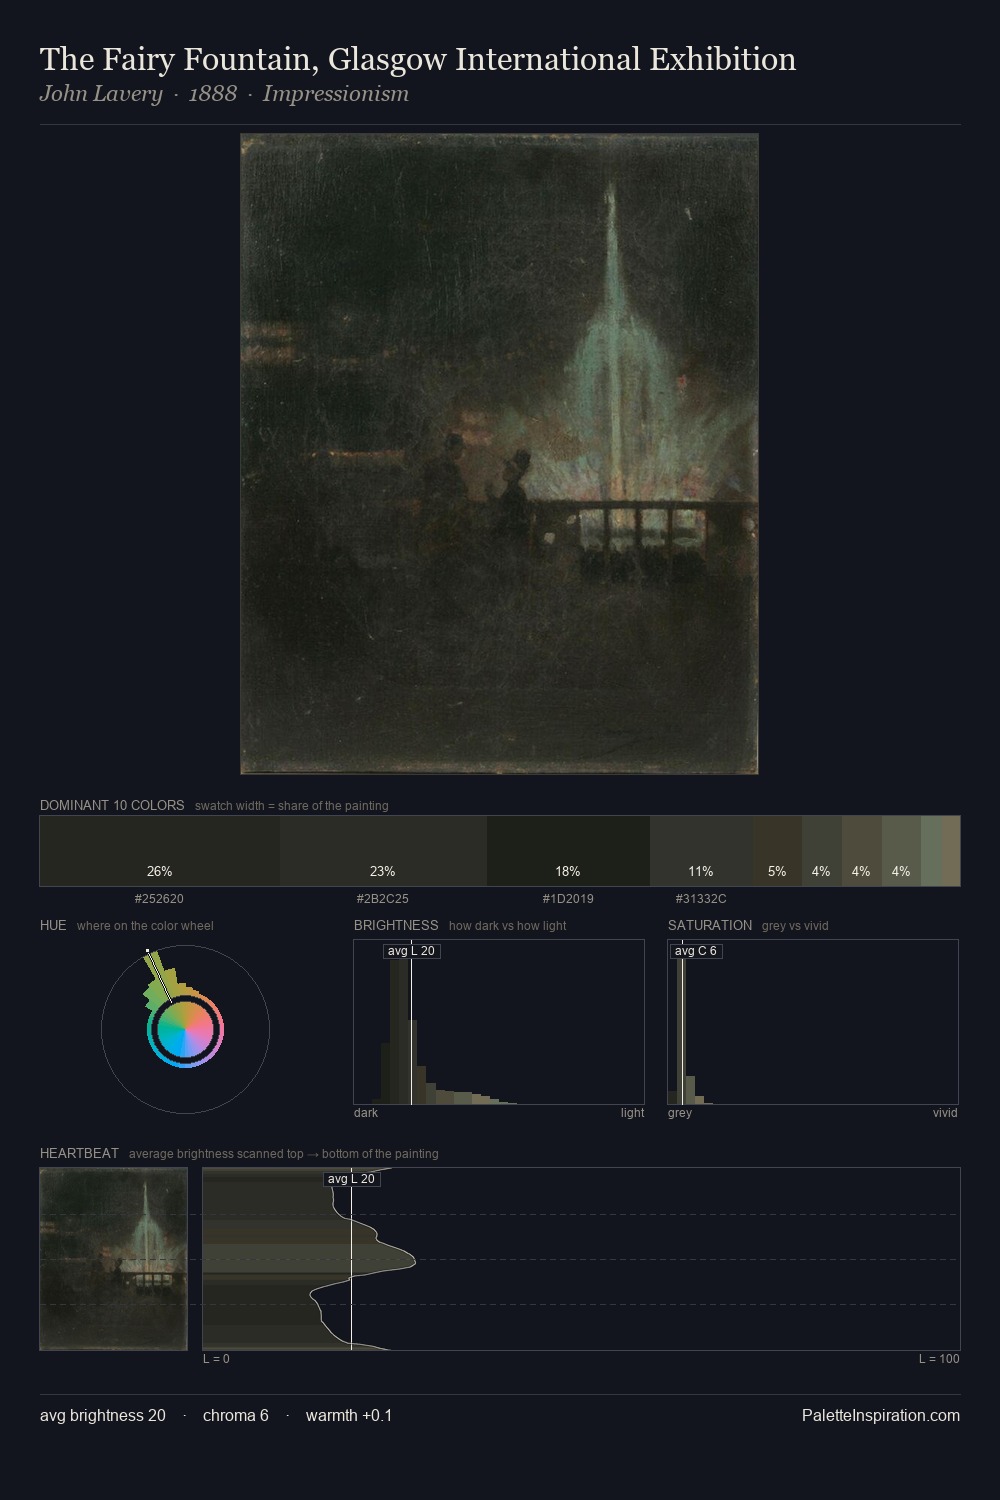
Task: Click the avg L 20 label in Heartbeat
Action: pos(351,1179)
